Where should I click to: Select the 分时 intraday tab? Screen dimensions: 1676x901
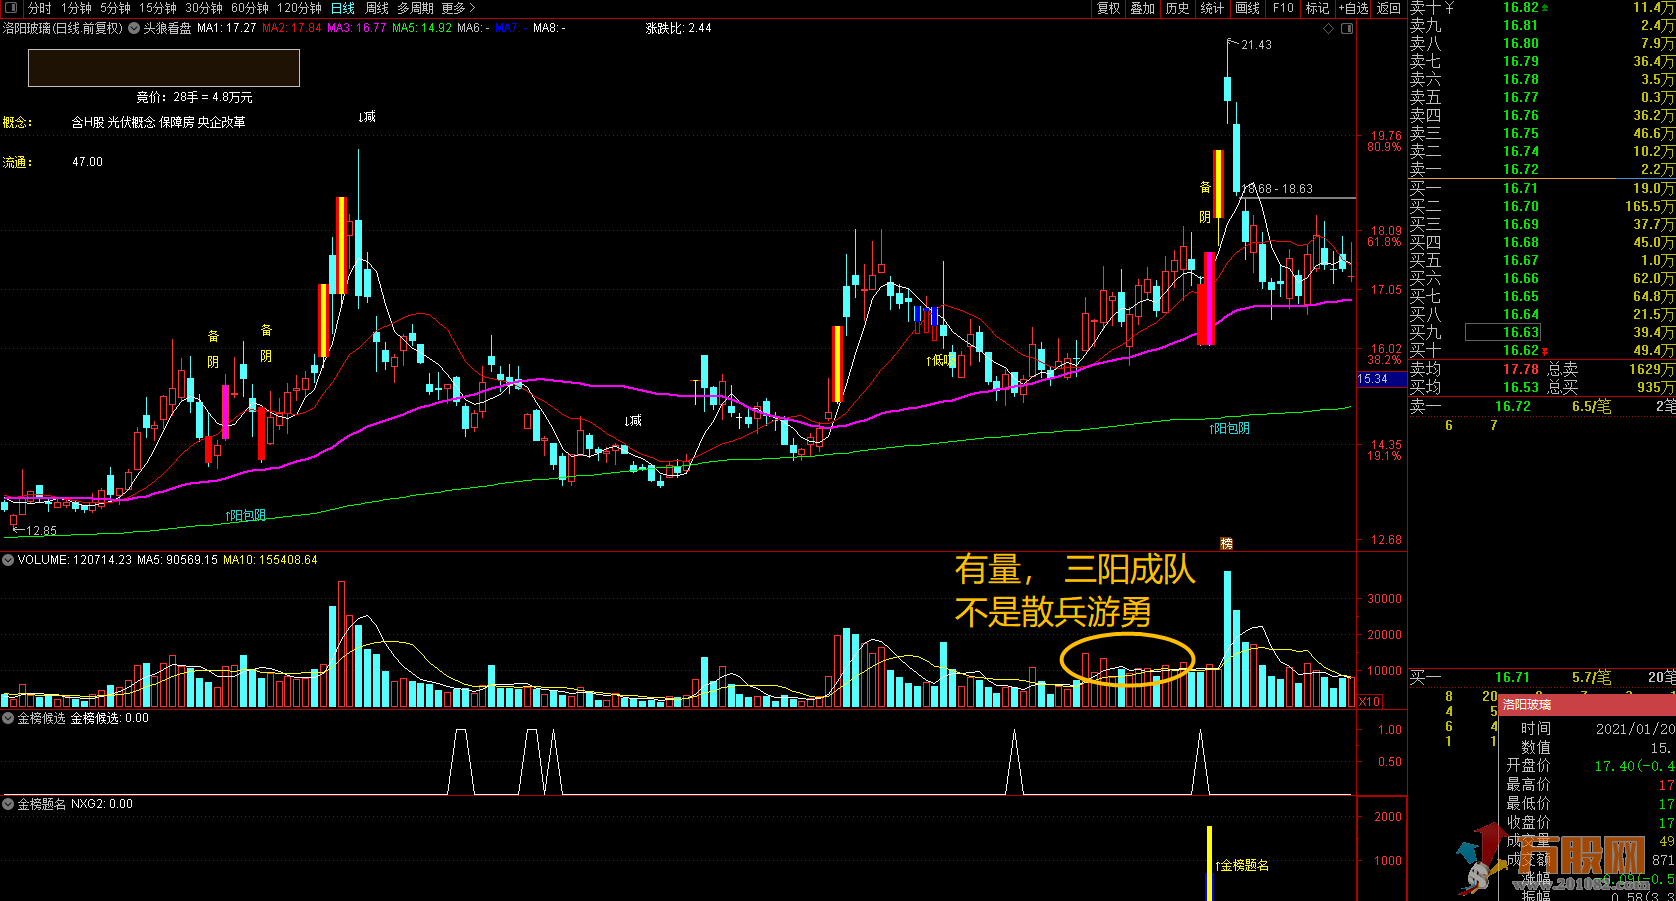click(39, 8)
